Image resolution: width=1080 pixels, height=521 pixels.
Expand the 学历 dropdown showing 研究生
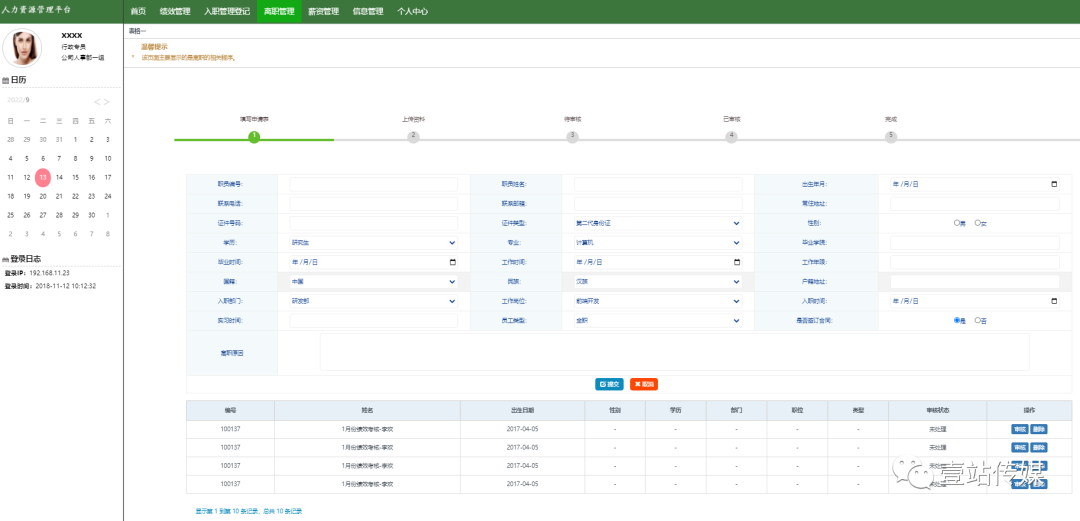(373, 243)
